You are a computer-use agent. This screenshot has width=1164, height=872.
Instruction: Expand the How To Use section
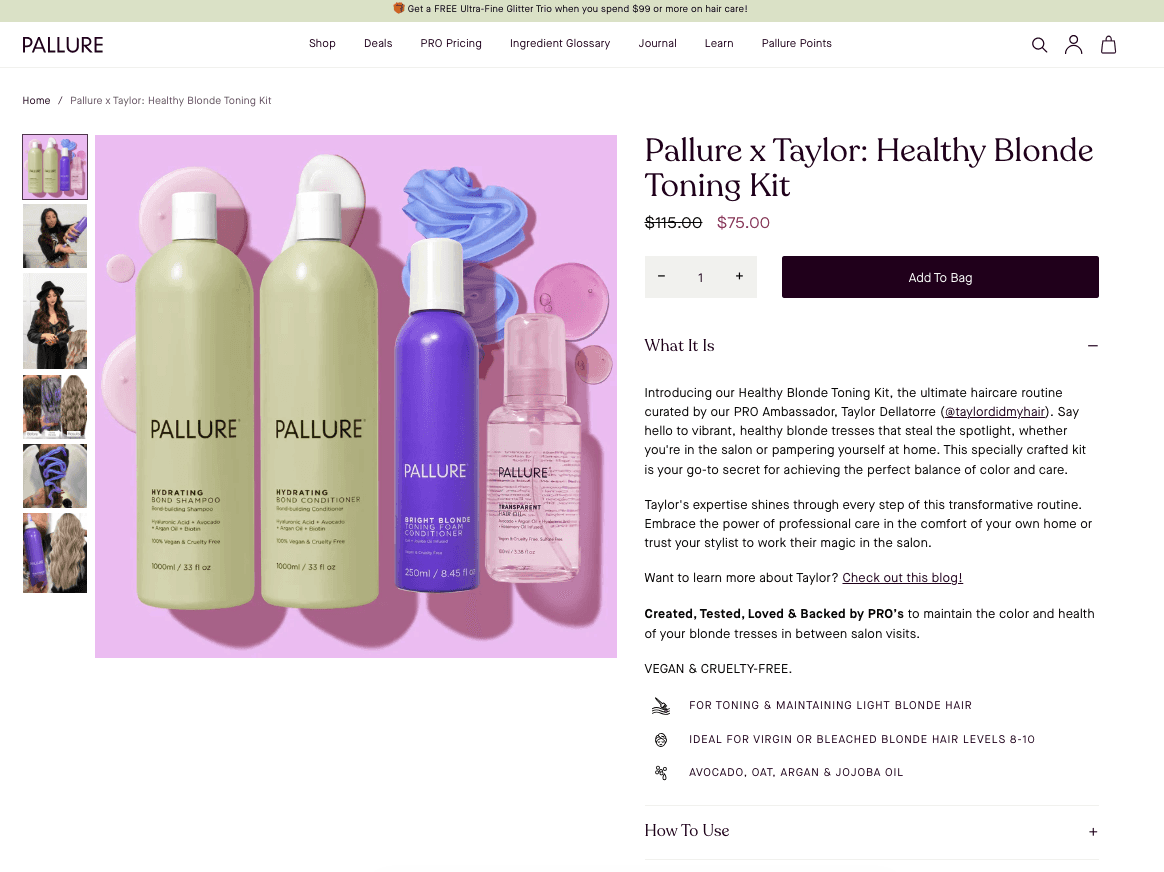[x=1093, y=832]
